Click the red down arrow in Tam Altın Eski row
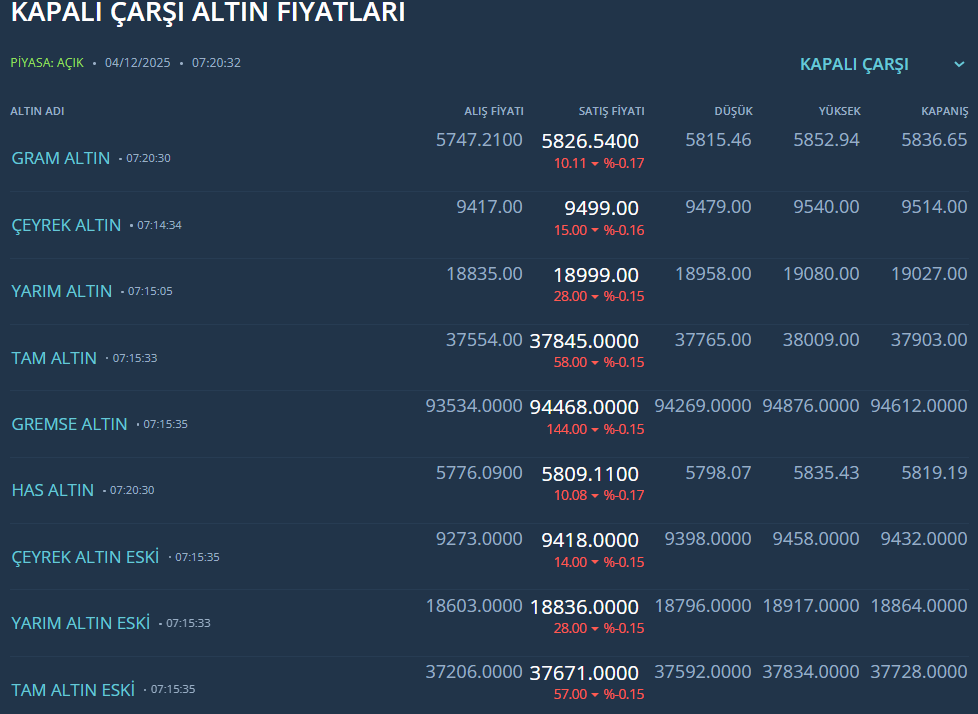 click(595, 695)
